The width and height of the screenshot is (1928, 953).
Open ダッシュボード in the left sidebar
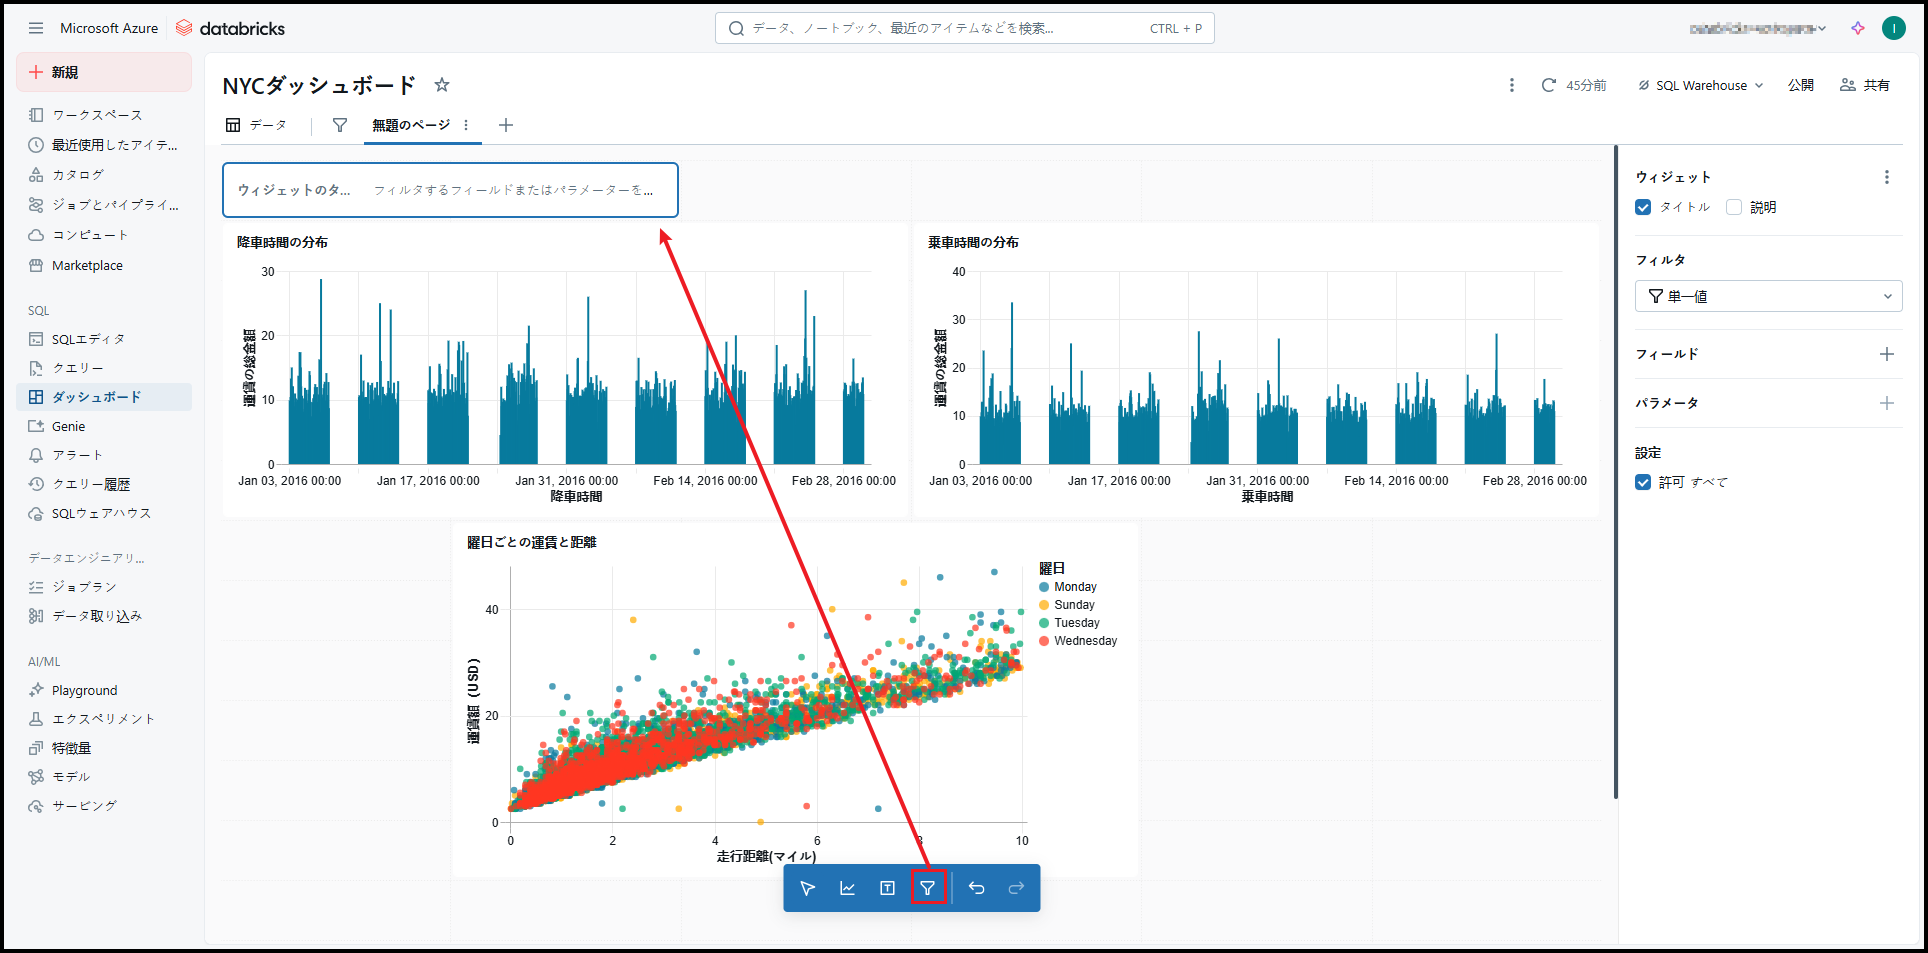pyautogui.click(x=96, y=397)
